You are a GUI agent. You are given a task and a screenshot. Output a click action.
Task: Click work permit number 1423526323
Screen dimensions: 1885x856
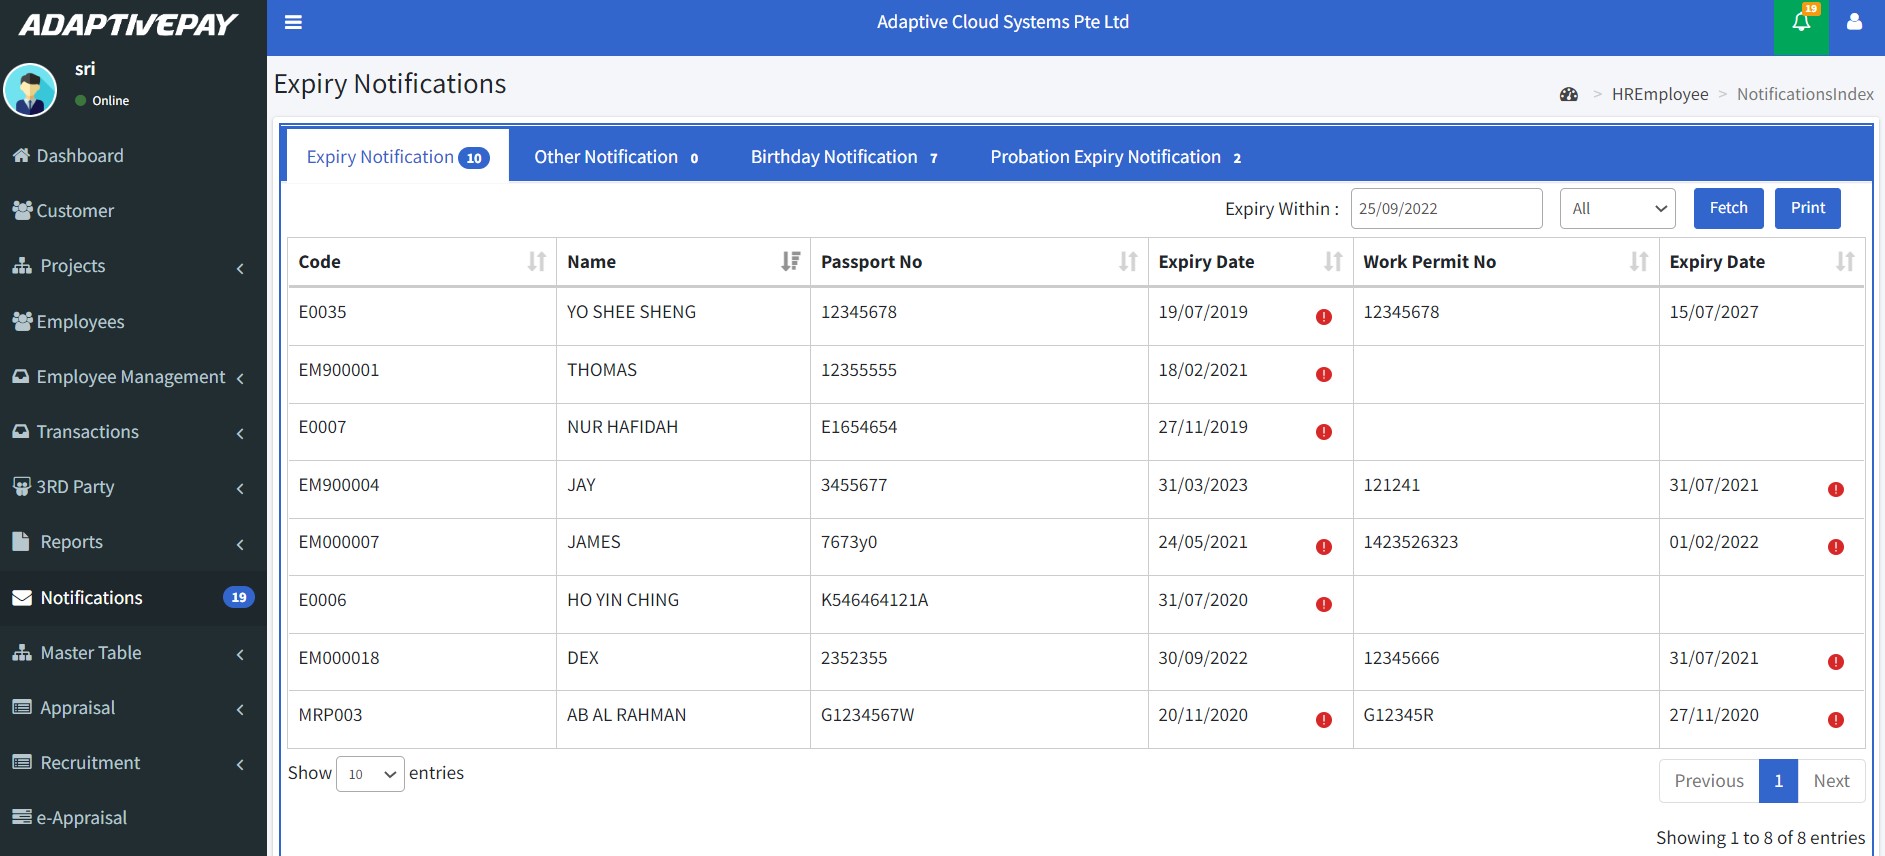pos(1410,542)
